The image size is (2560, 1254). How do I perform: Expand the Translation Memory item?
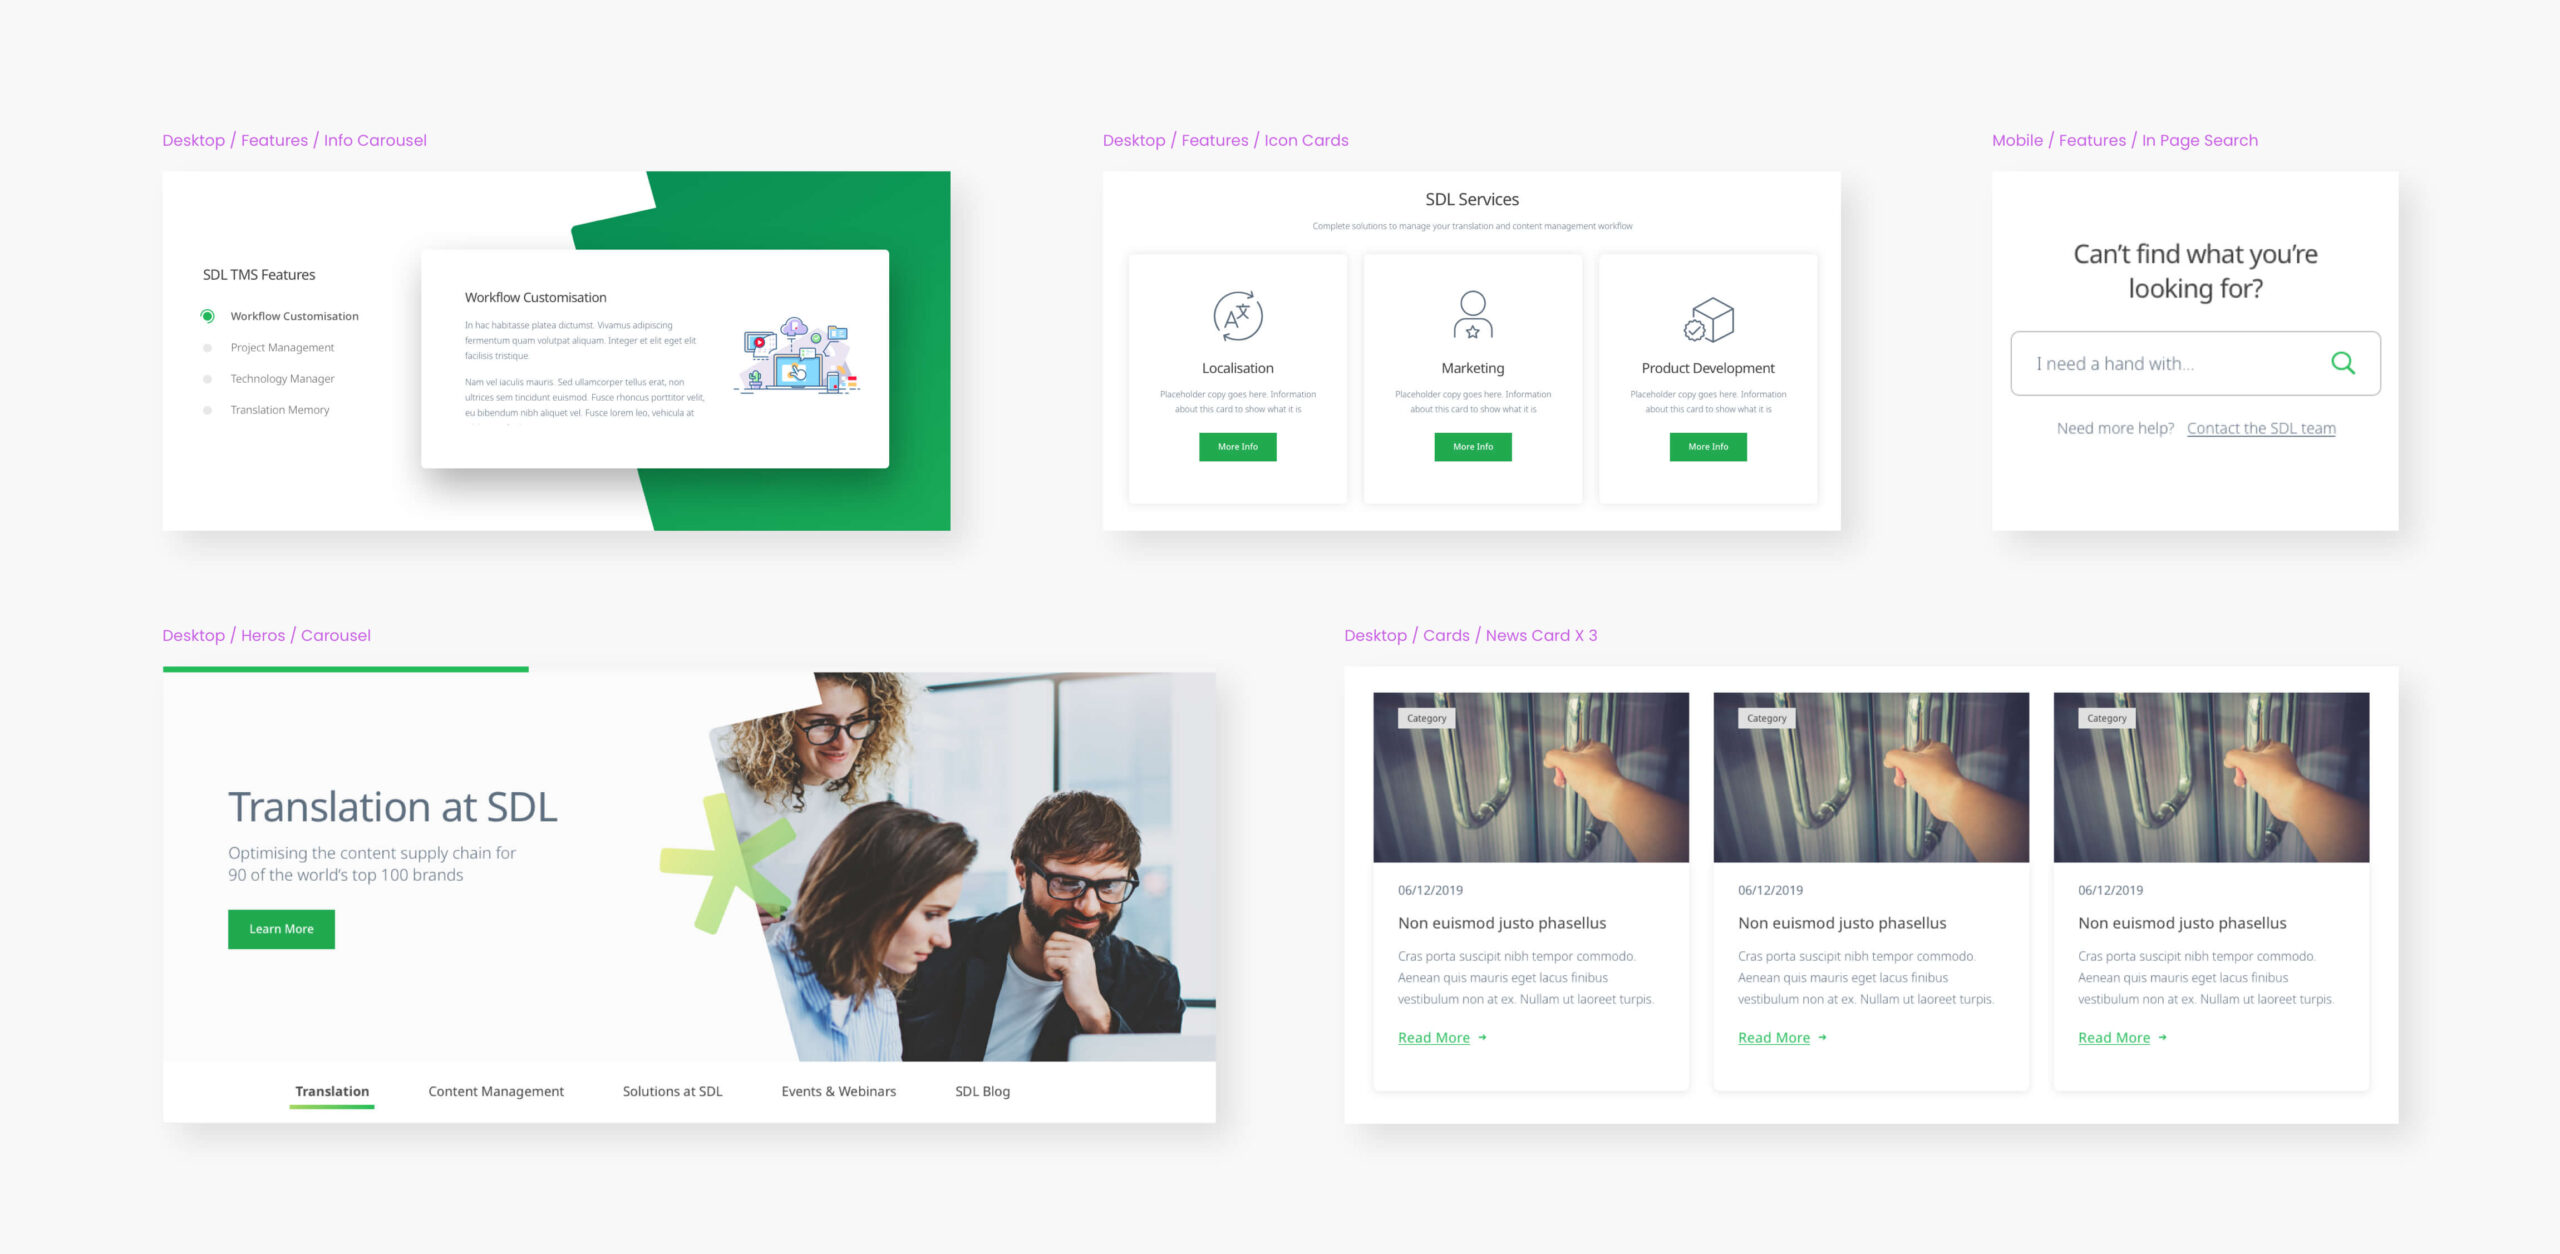point(279,410)
